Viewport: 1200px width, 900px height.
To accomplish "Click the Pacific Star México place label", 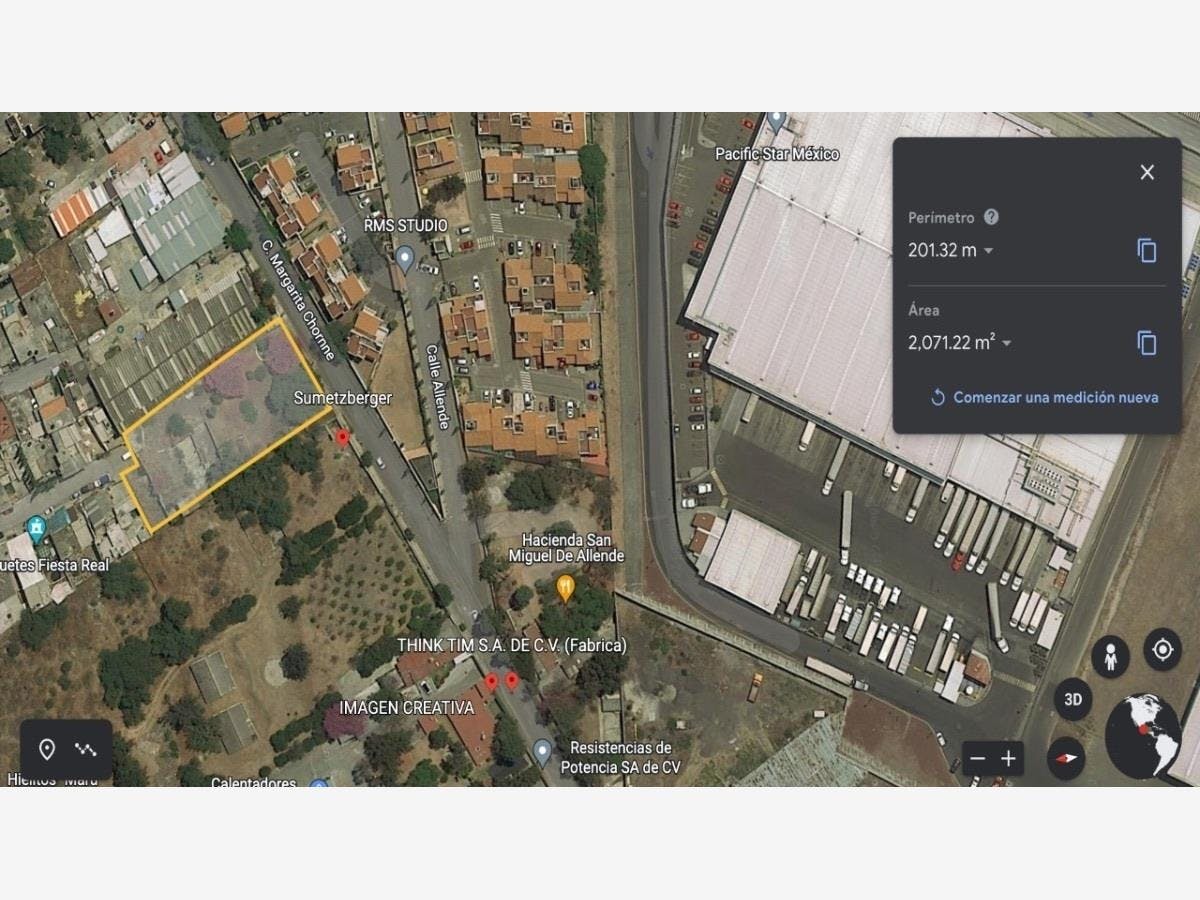I will pyautogui.click(x=777, y=154).
